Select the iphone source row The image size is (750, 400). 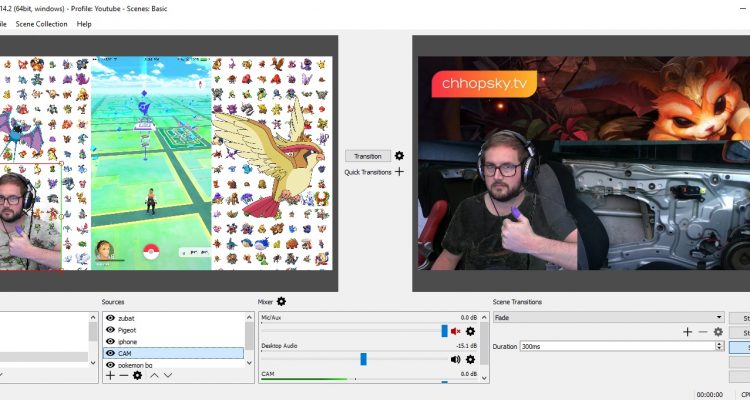click(174, 342)
